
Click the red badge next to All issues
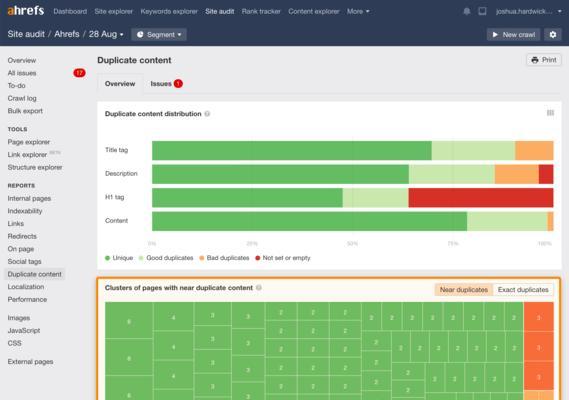click(79, 73)
